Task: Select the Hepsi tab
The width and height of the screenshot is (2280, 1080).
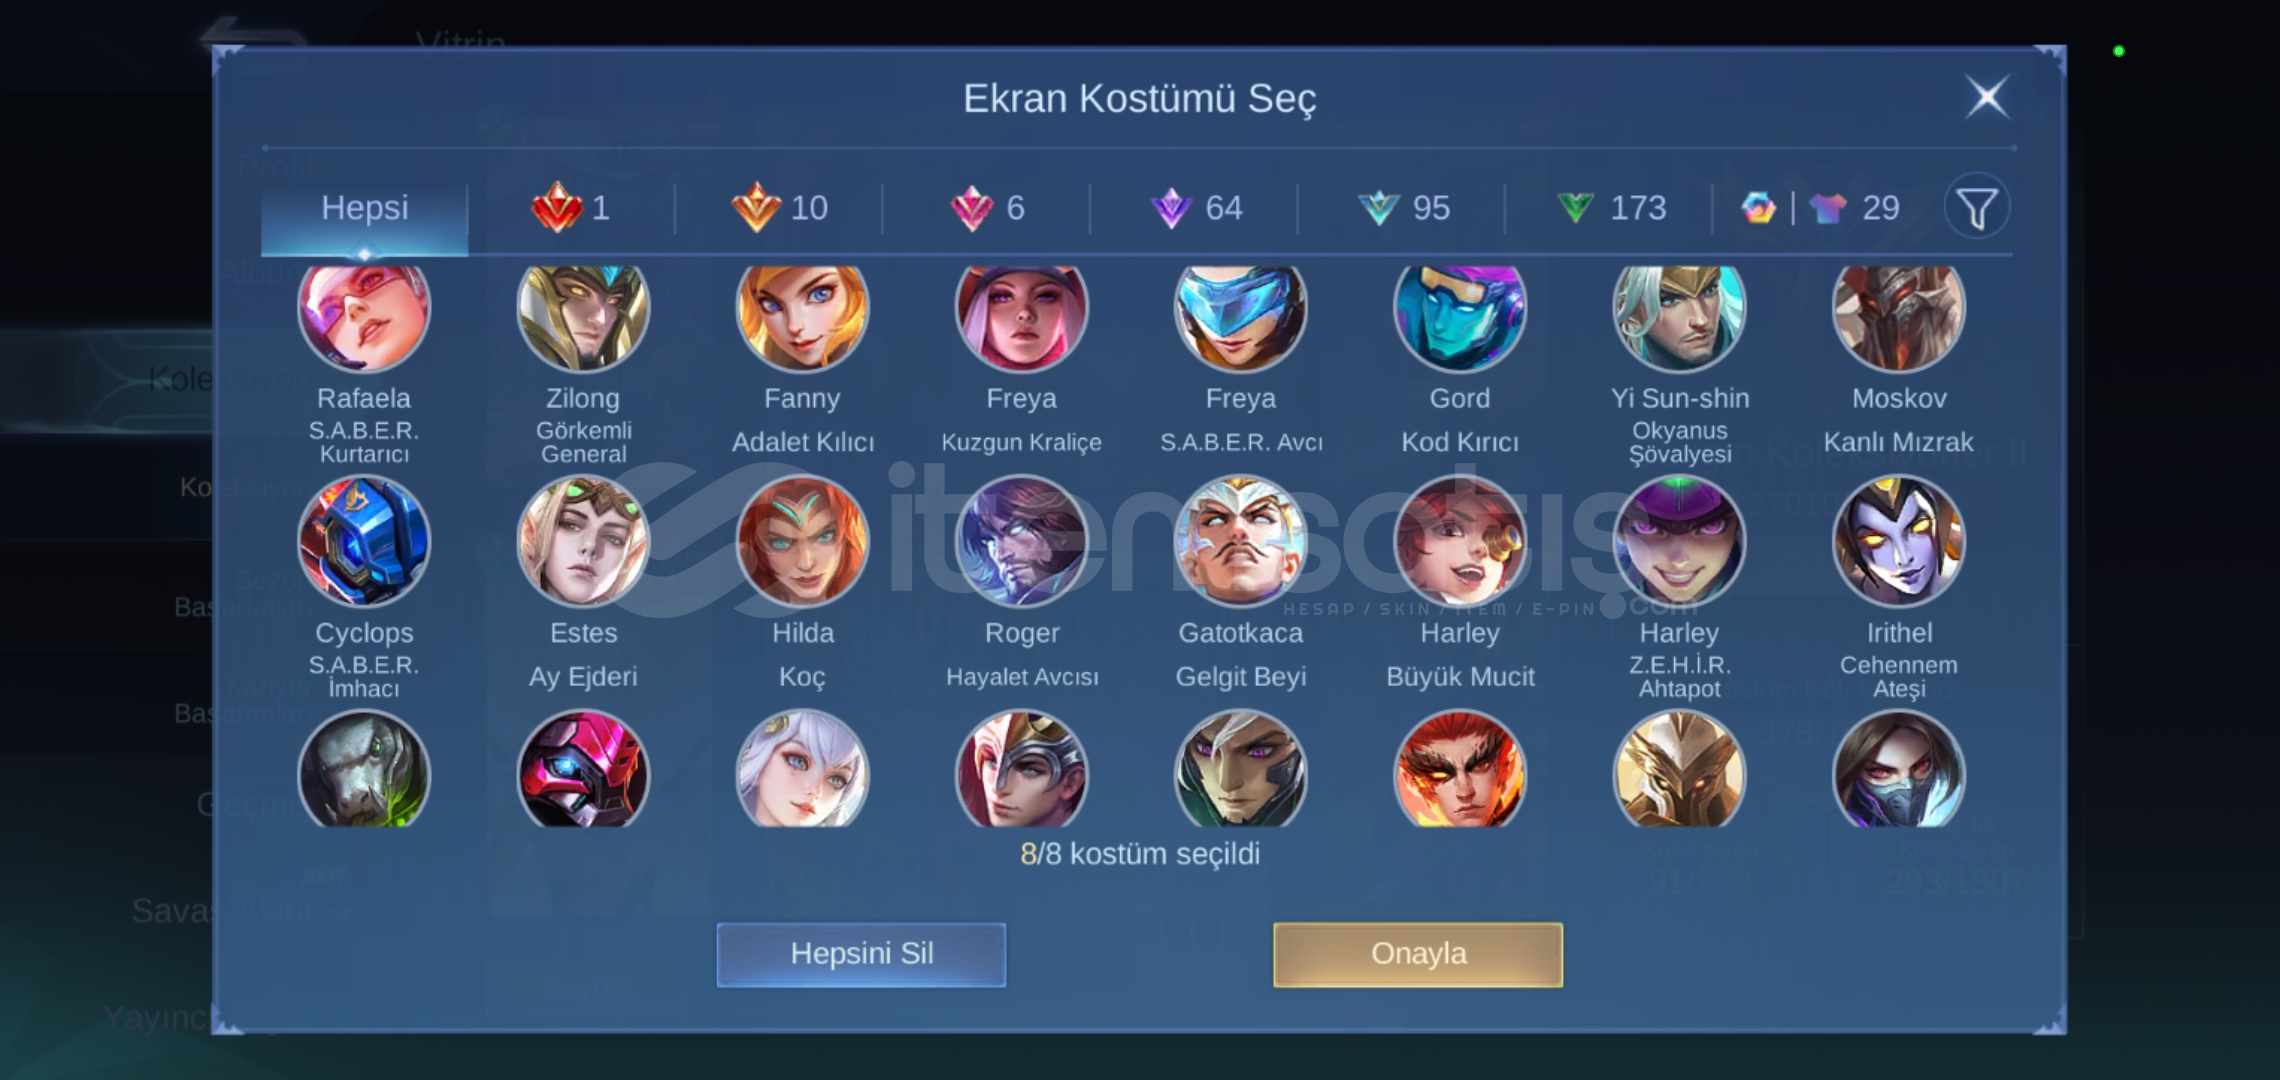Action: click(x=364, y=208)
